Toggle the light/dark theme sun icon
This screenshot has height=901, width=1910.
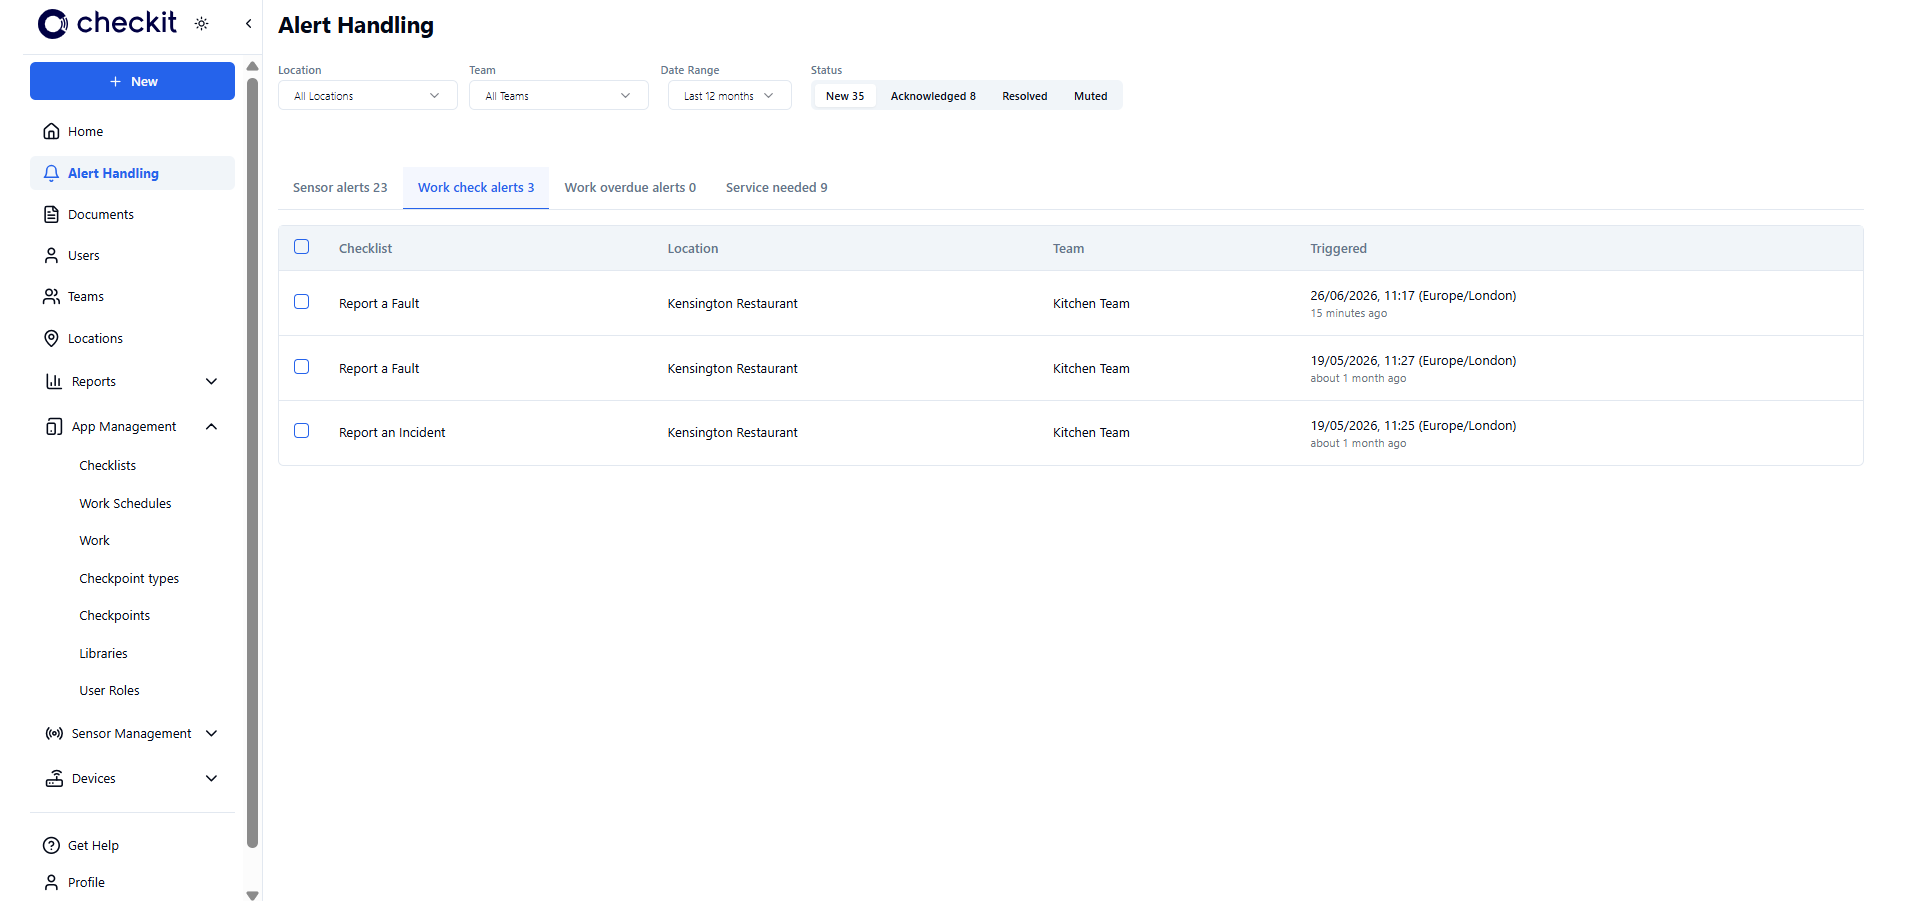click(202, 24)
